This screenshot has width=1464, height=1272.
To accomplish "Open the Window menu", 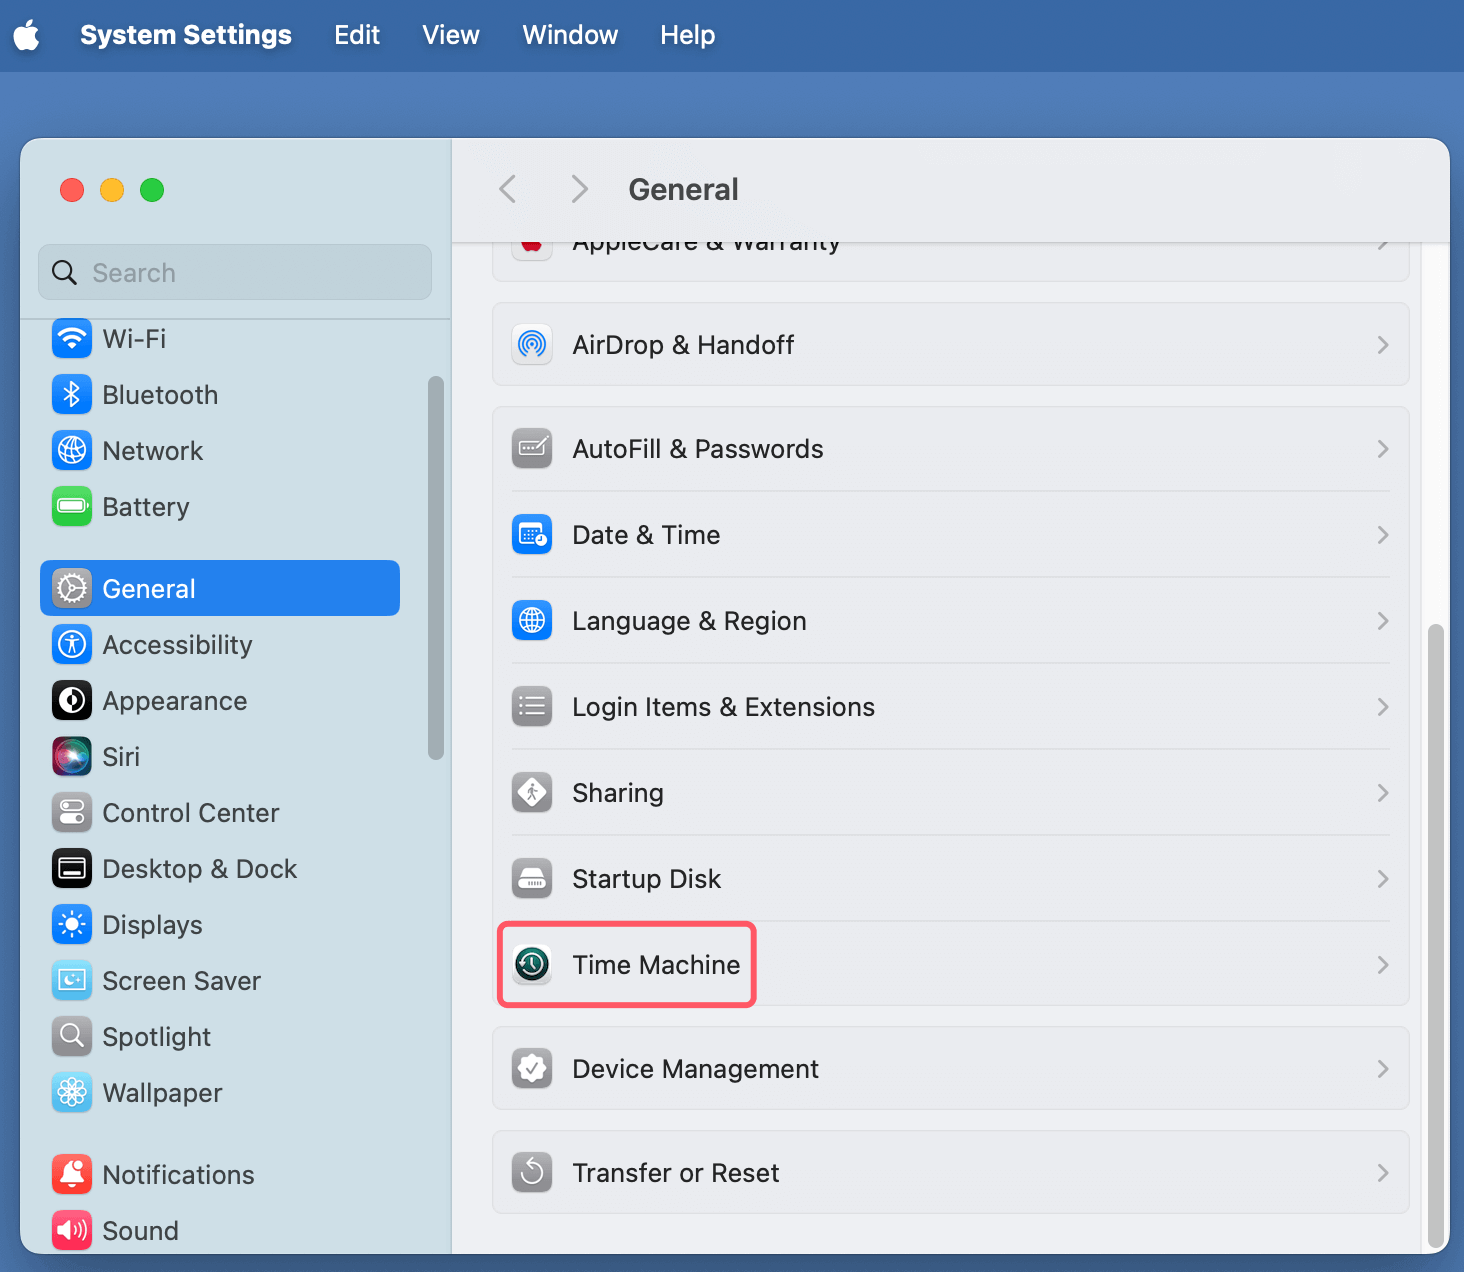I will [570, 36].
